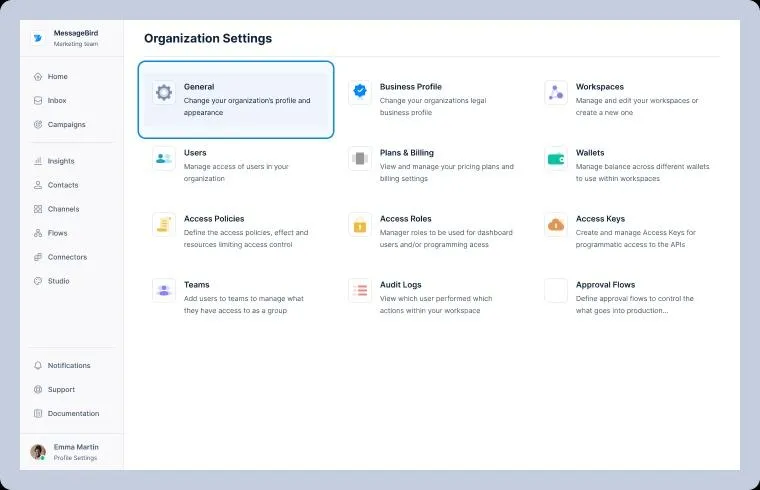The image size is (760, 490).
Task: Click the Access Roles padlock icon
Action: pos(360,224)
